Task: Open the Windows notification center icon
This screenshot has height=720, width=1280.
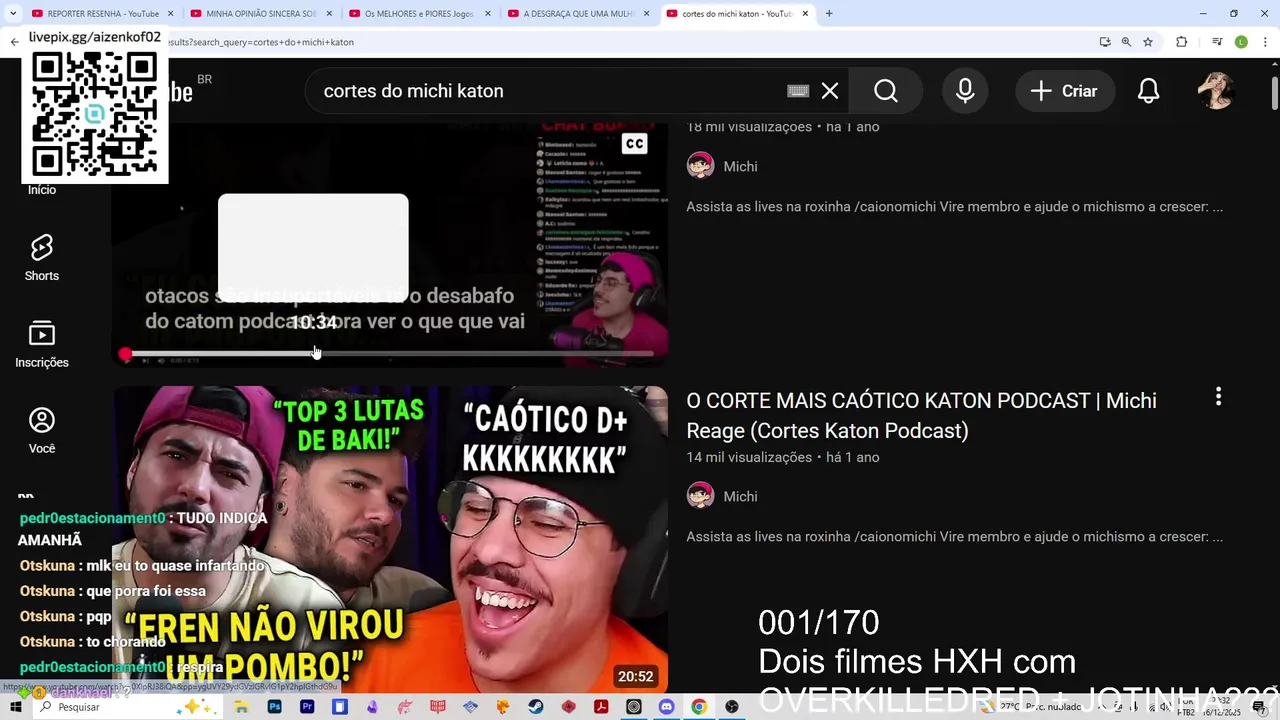Action: tap(1259, 707)
